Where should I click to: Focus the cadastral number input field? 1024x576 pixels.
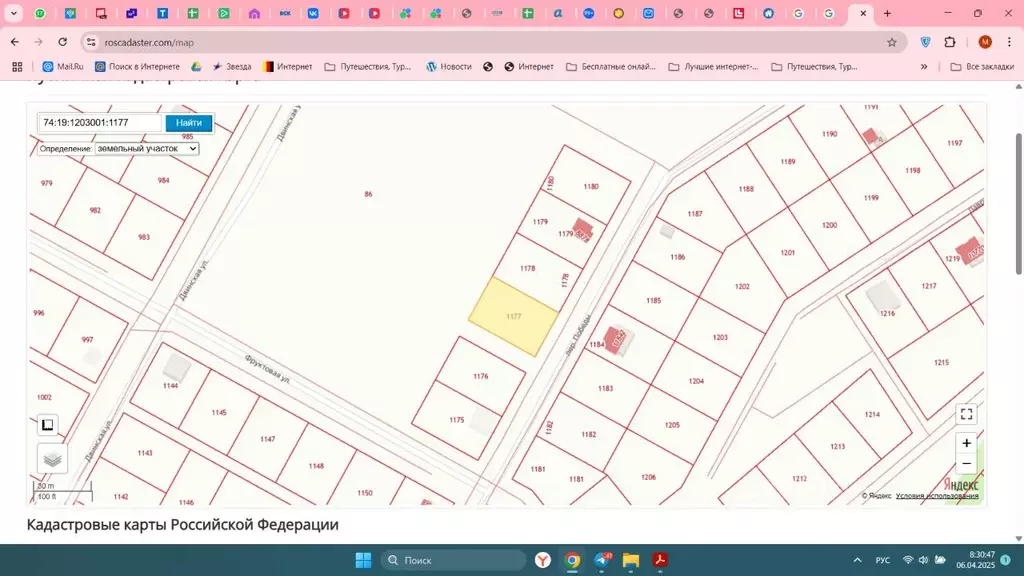[x=100, y=123]
